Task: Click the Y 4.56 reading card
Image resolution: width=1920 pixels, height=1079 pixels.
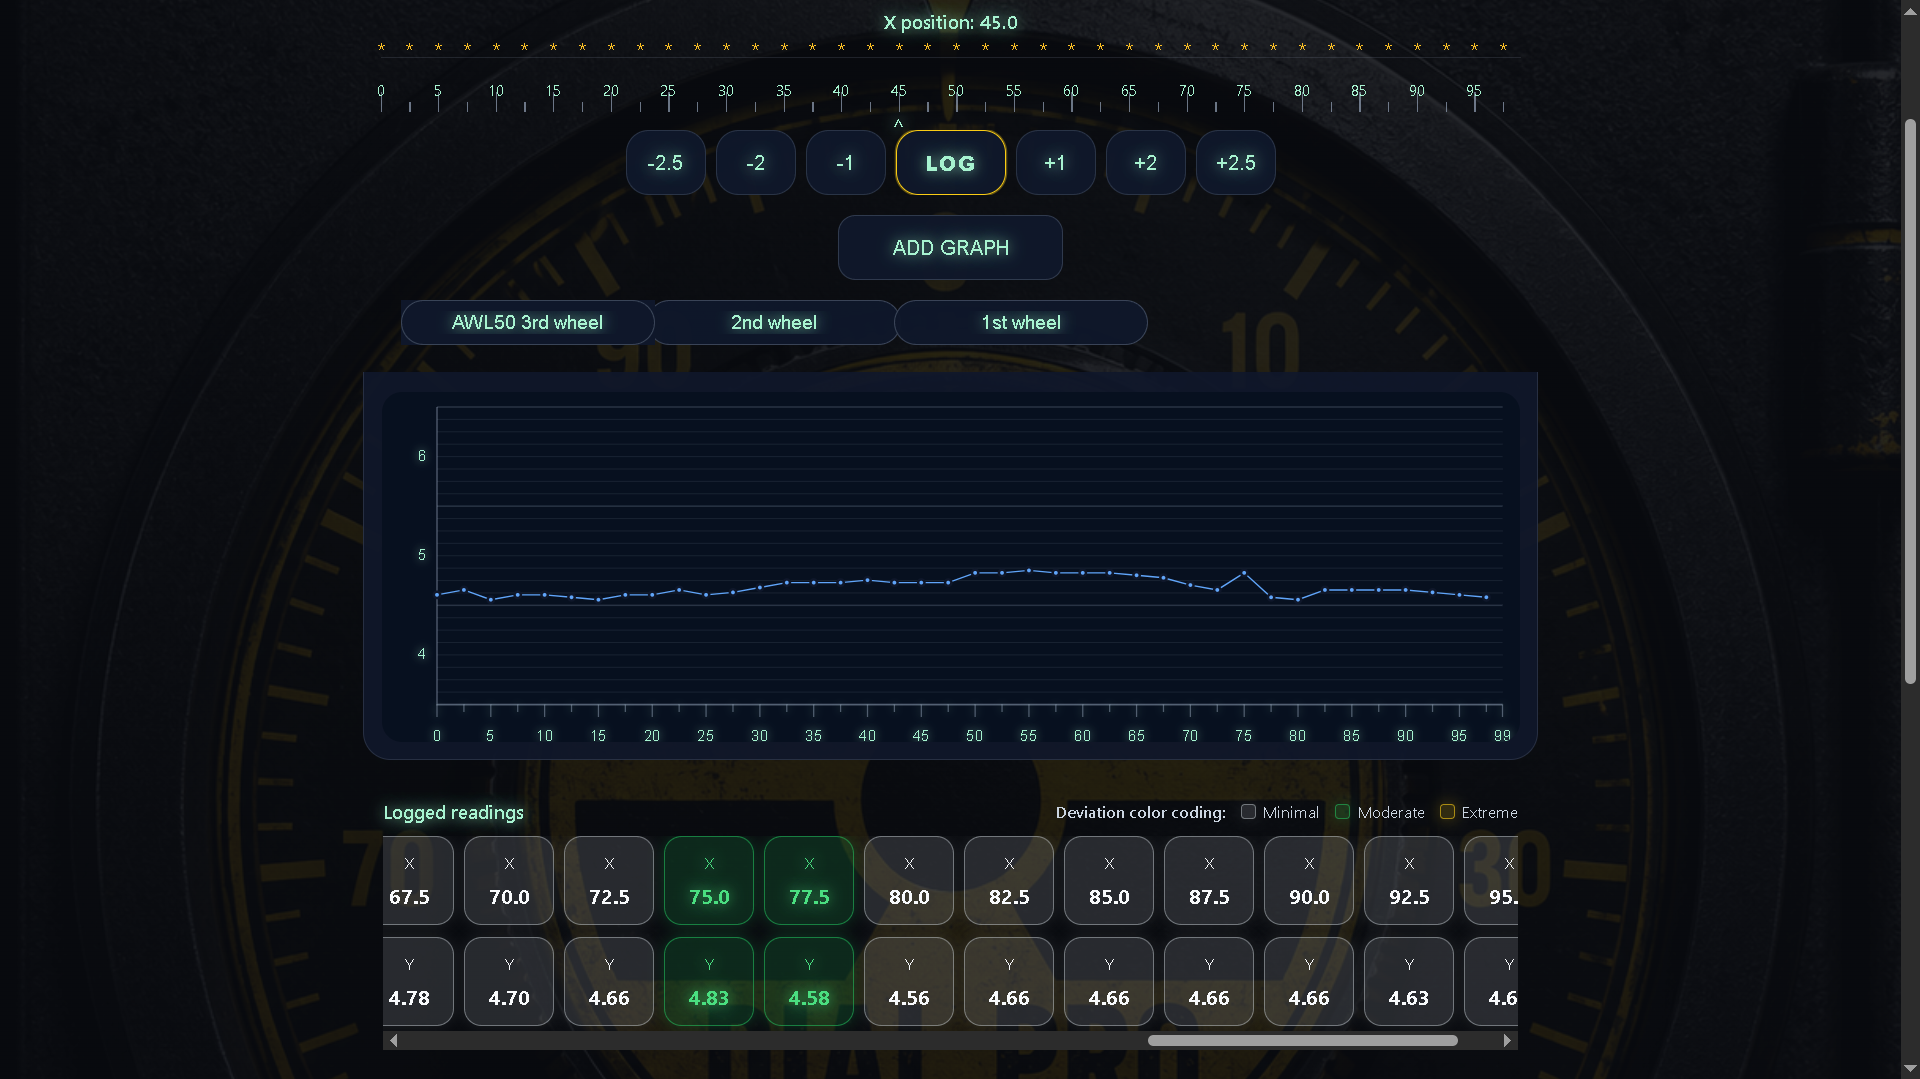Action: point(909,982)
